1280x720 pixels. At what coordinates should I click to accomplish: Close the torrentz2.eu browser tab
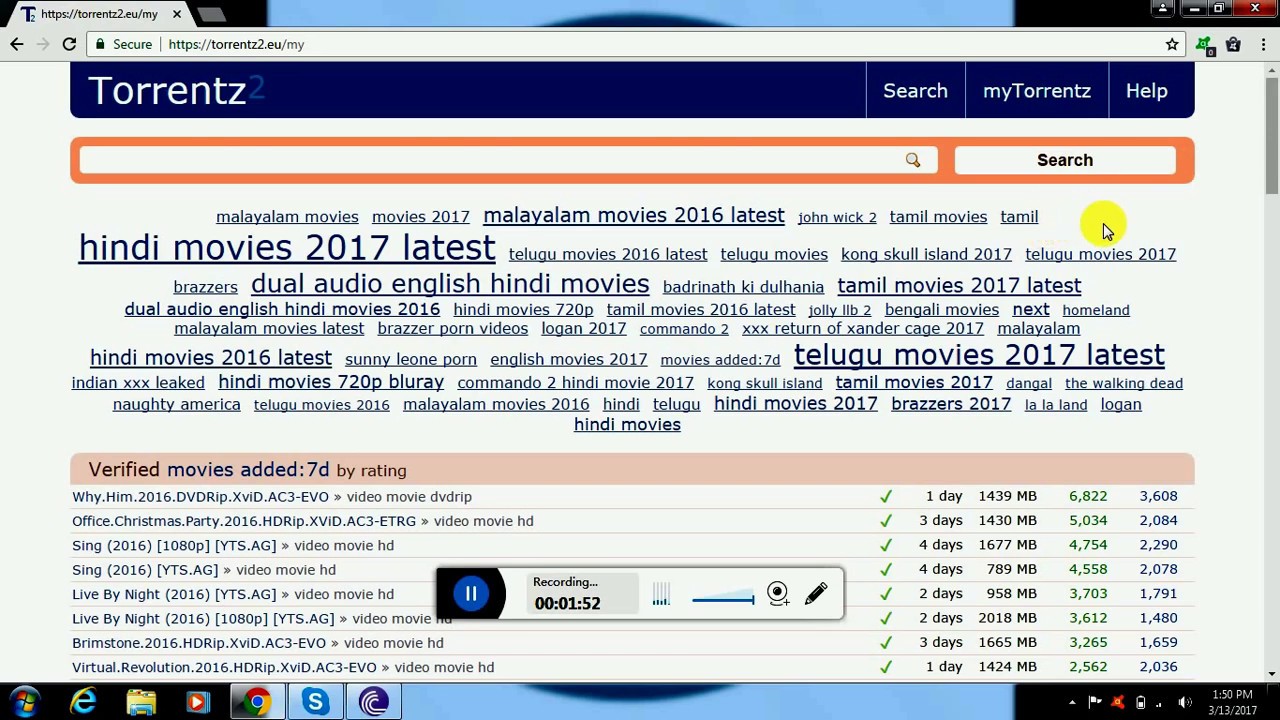pos(177,14)
